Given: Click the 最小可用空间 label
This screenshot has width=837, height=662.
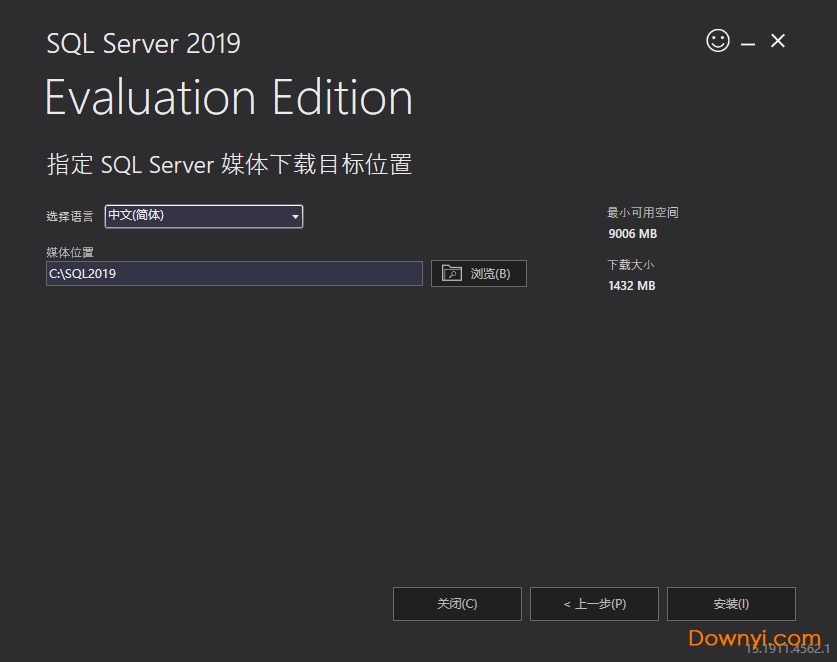Looking at the screenshot, I should pos(642,213).
